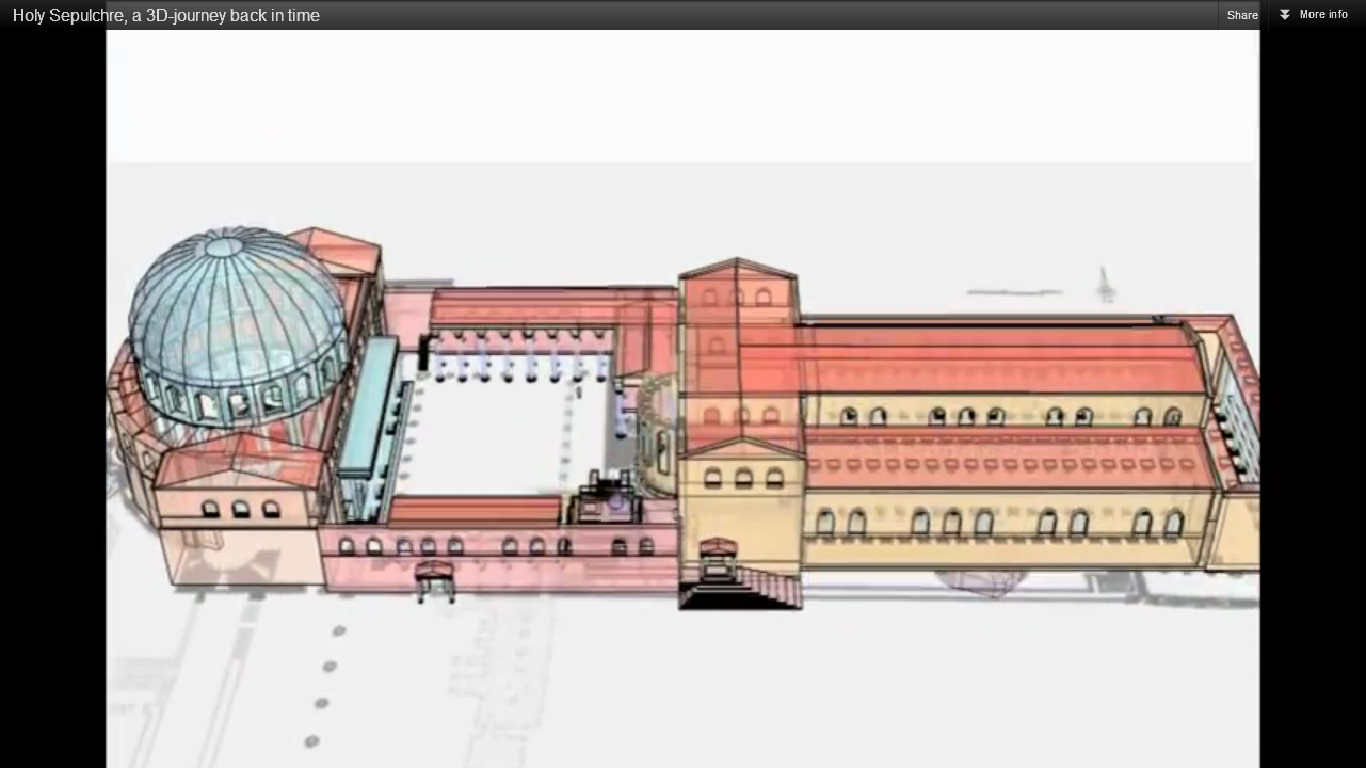Click the Holy Sepulchre video title
The width and height of the screenshot is (1366, 768).
coord(166,15)
